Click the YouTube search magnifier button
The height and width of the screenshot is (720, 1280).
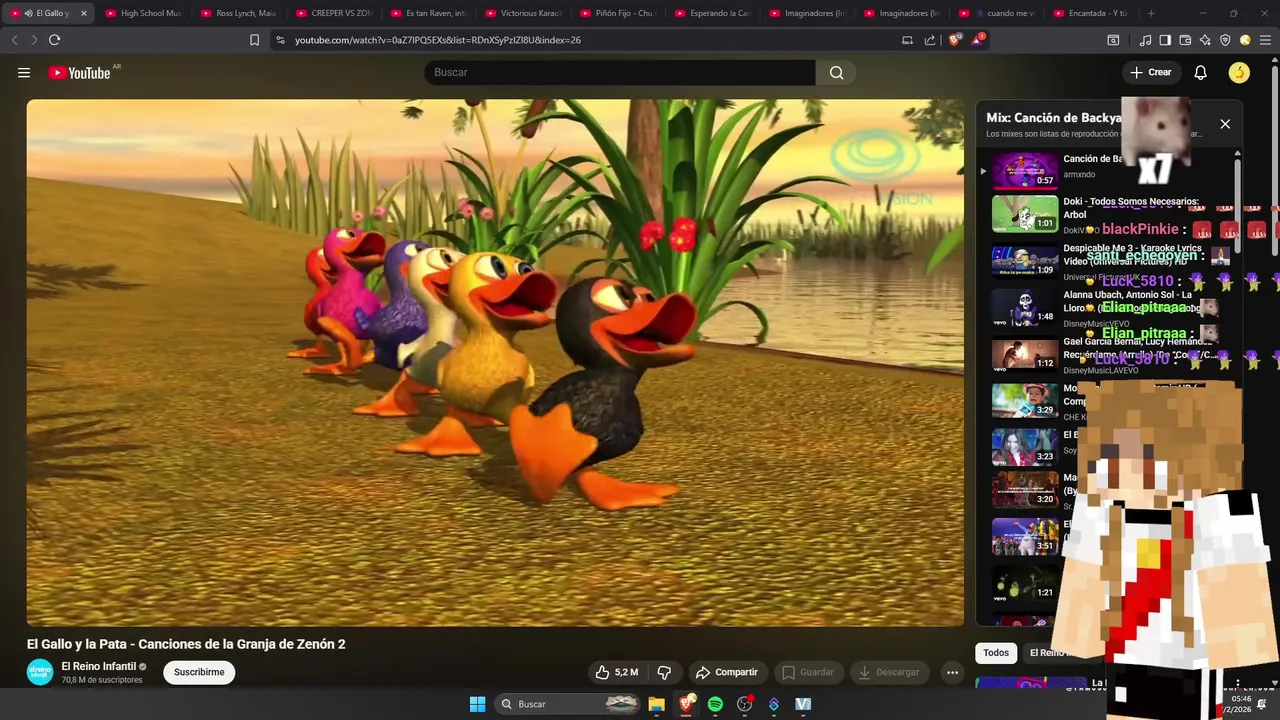coord(836,72)
